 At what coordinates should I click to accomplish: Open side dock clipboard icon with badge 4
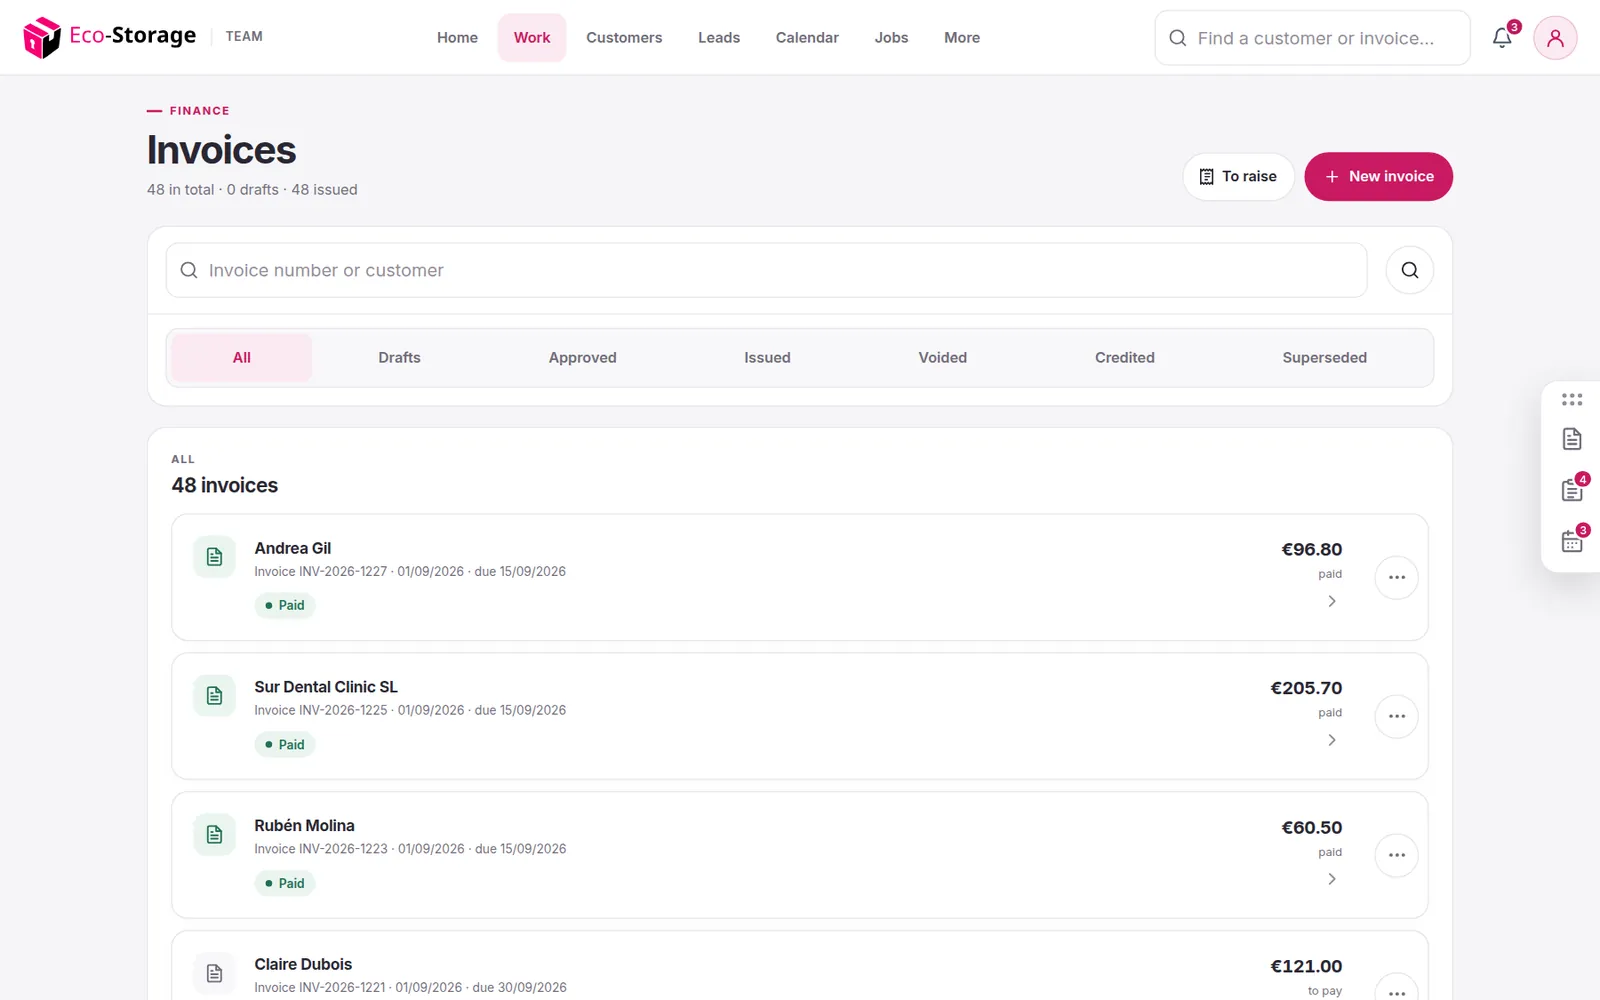(1572, 490)
